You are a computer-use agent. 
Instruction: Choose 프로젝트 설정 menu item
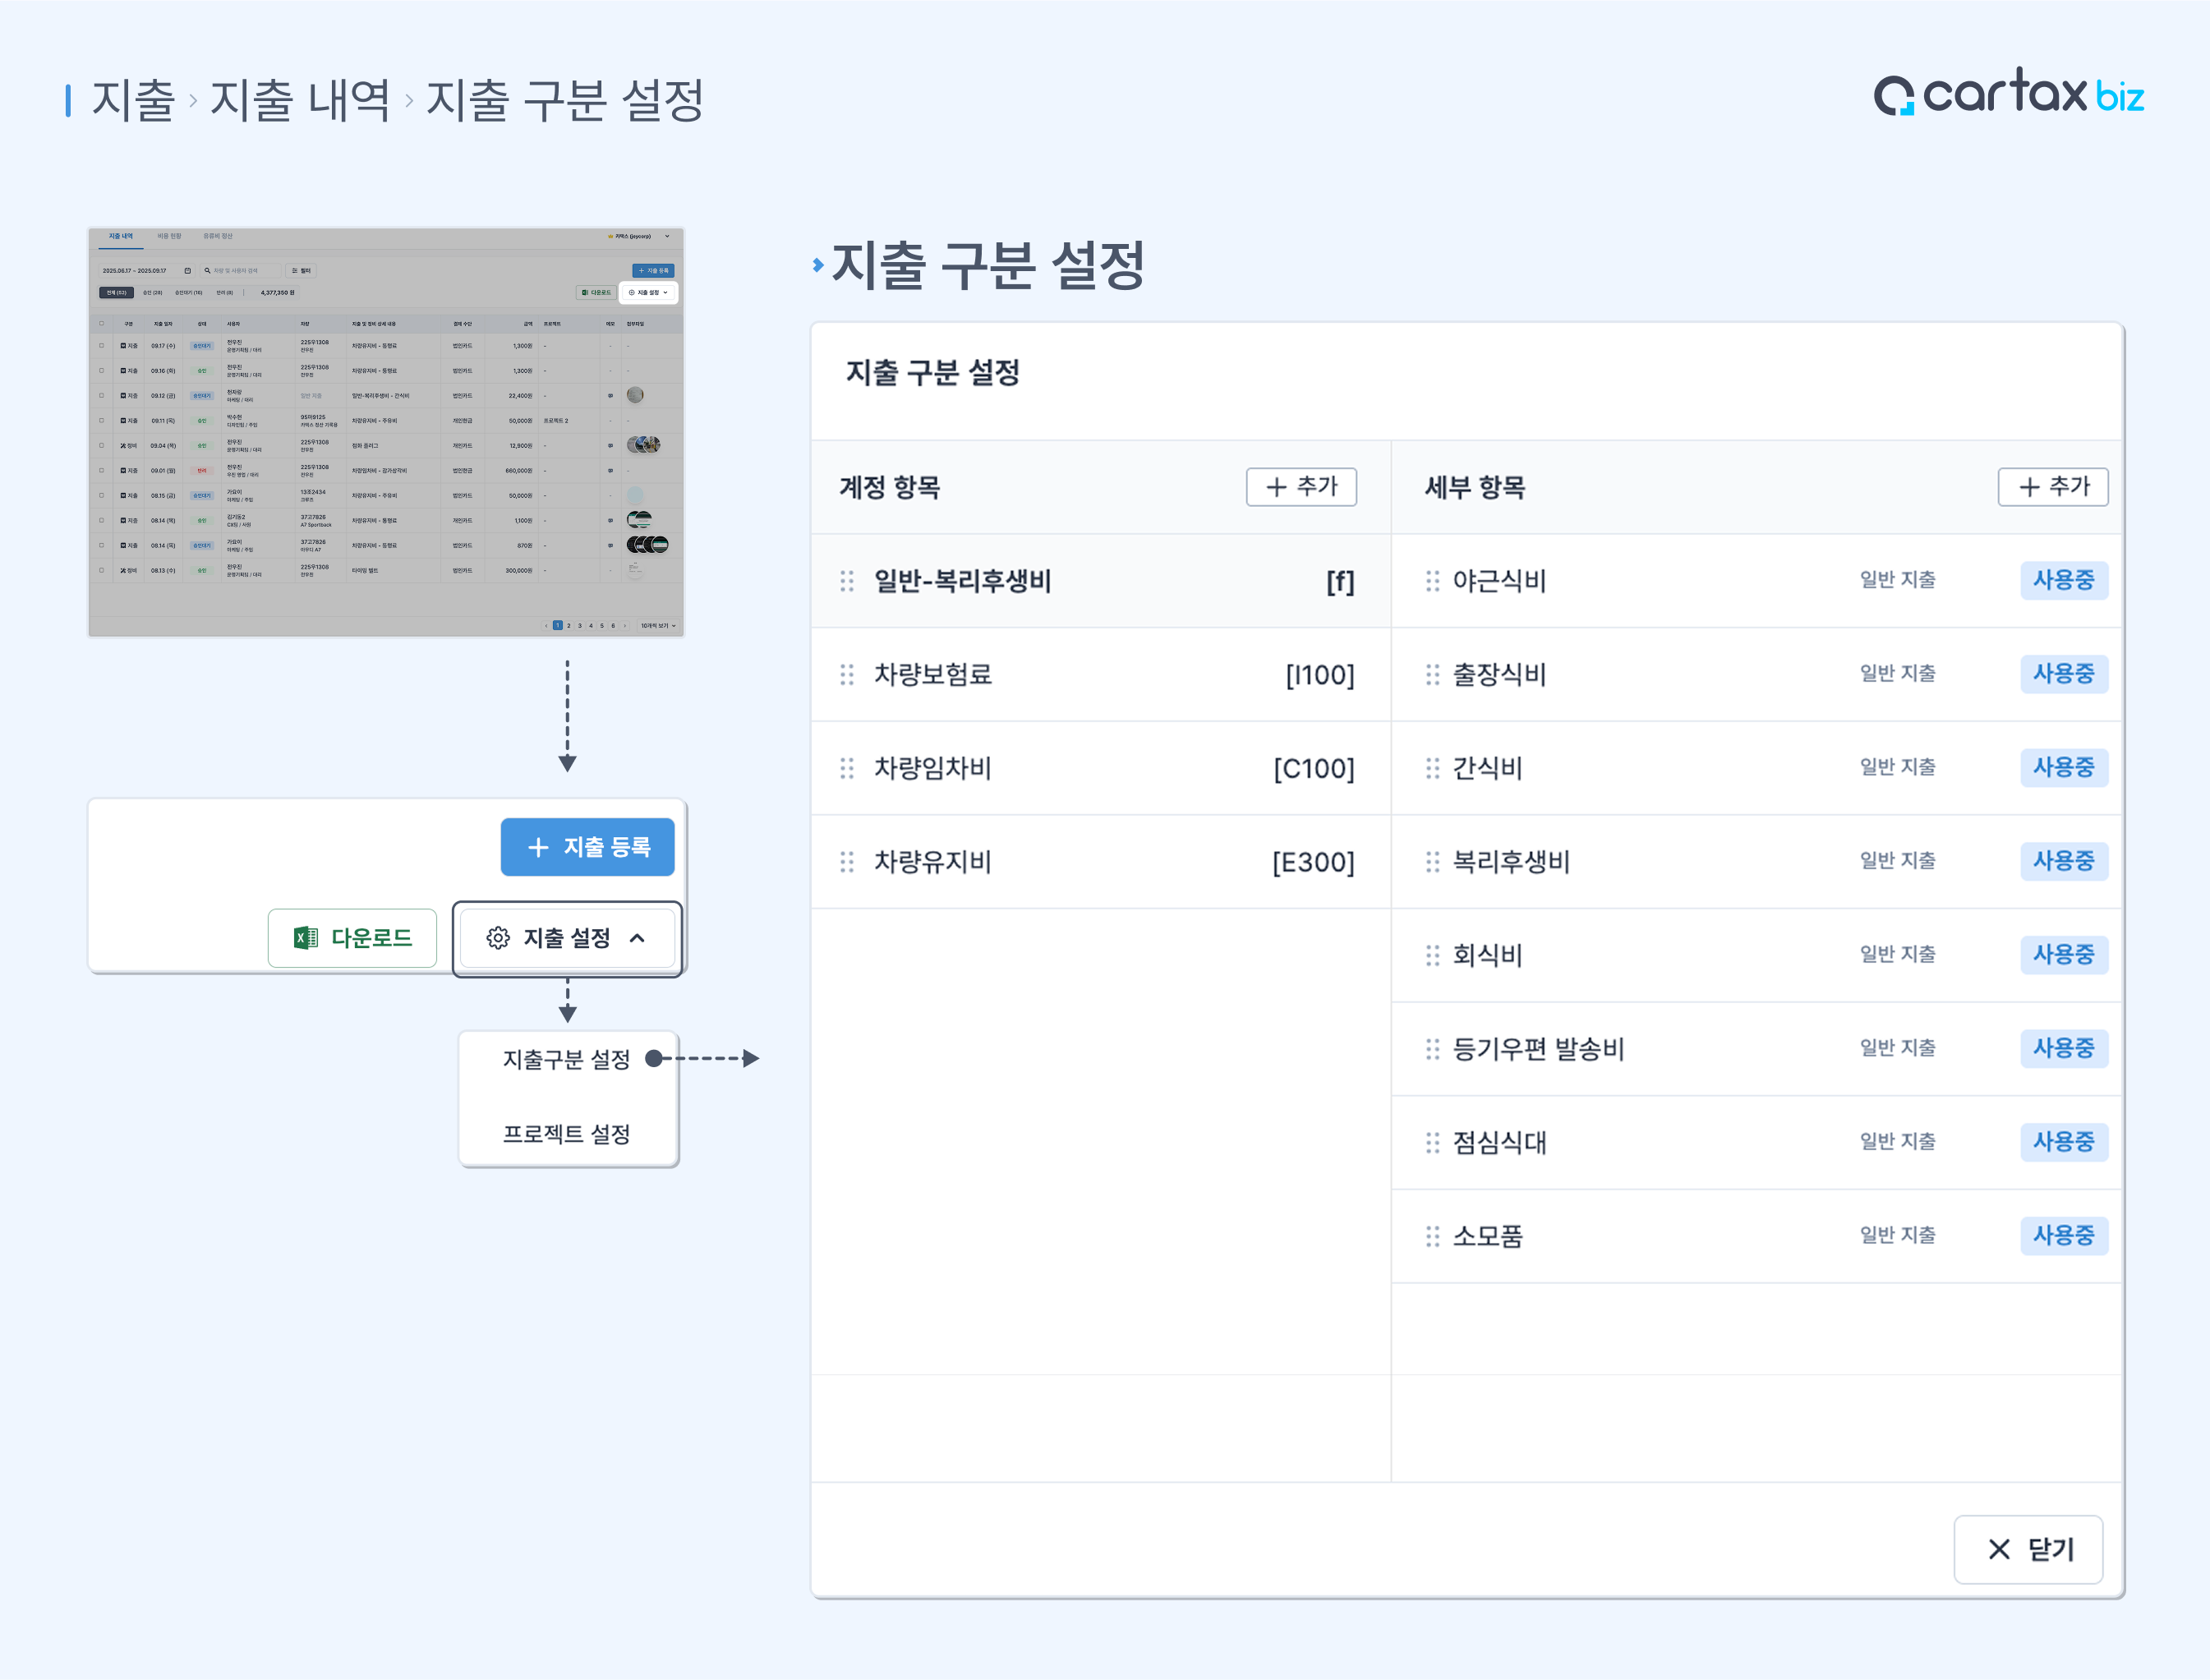point(566,1134)
